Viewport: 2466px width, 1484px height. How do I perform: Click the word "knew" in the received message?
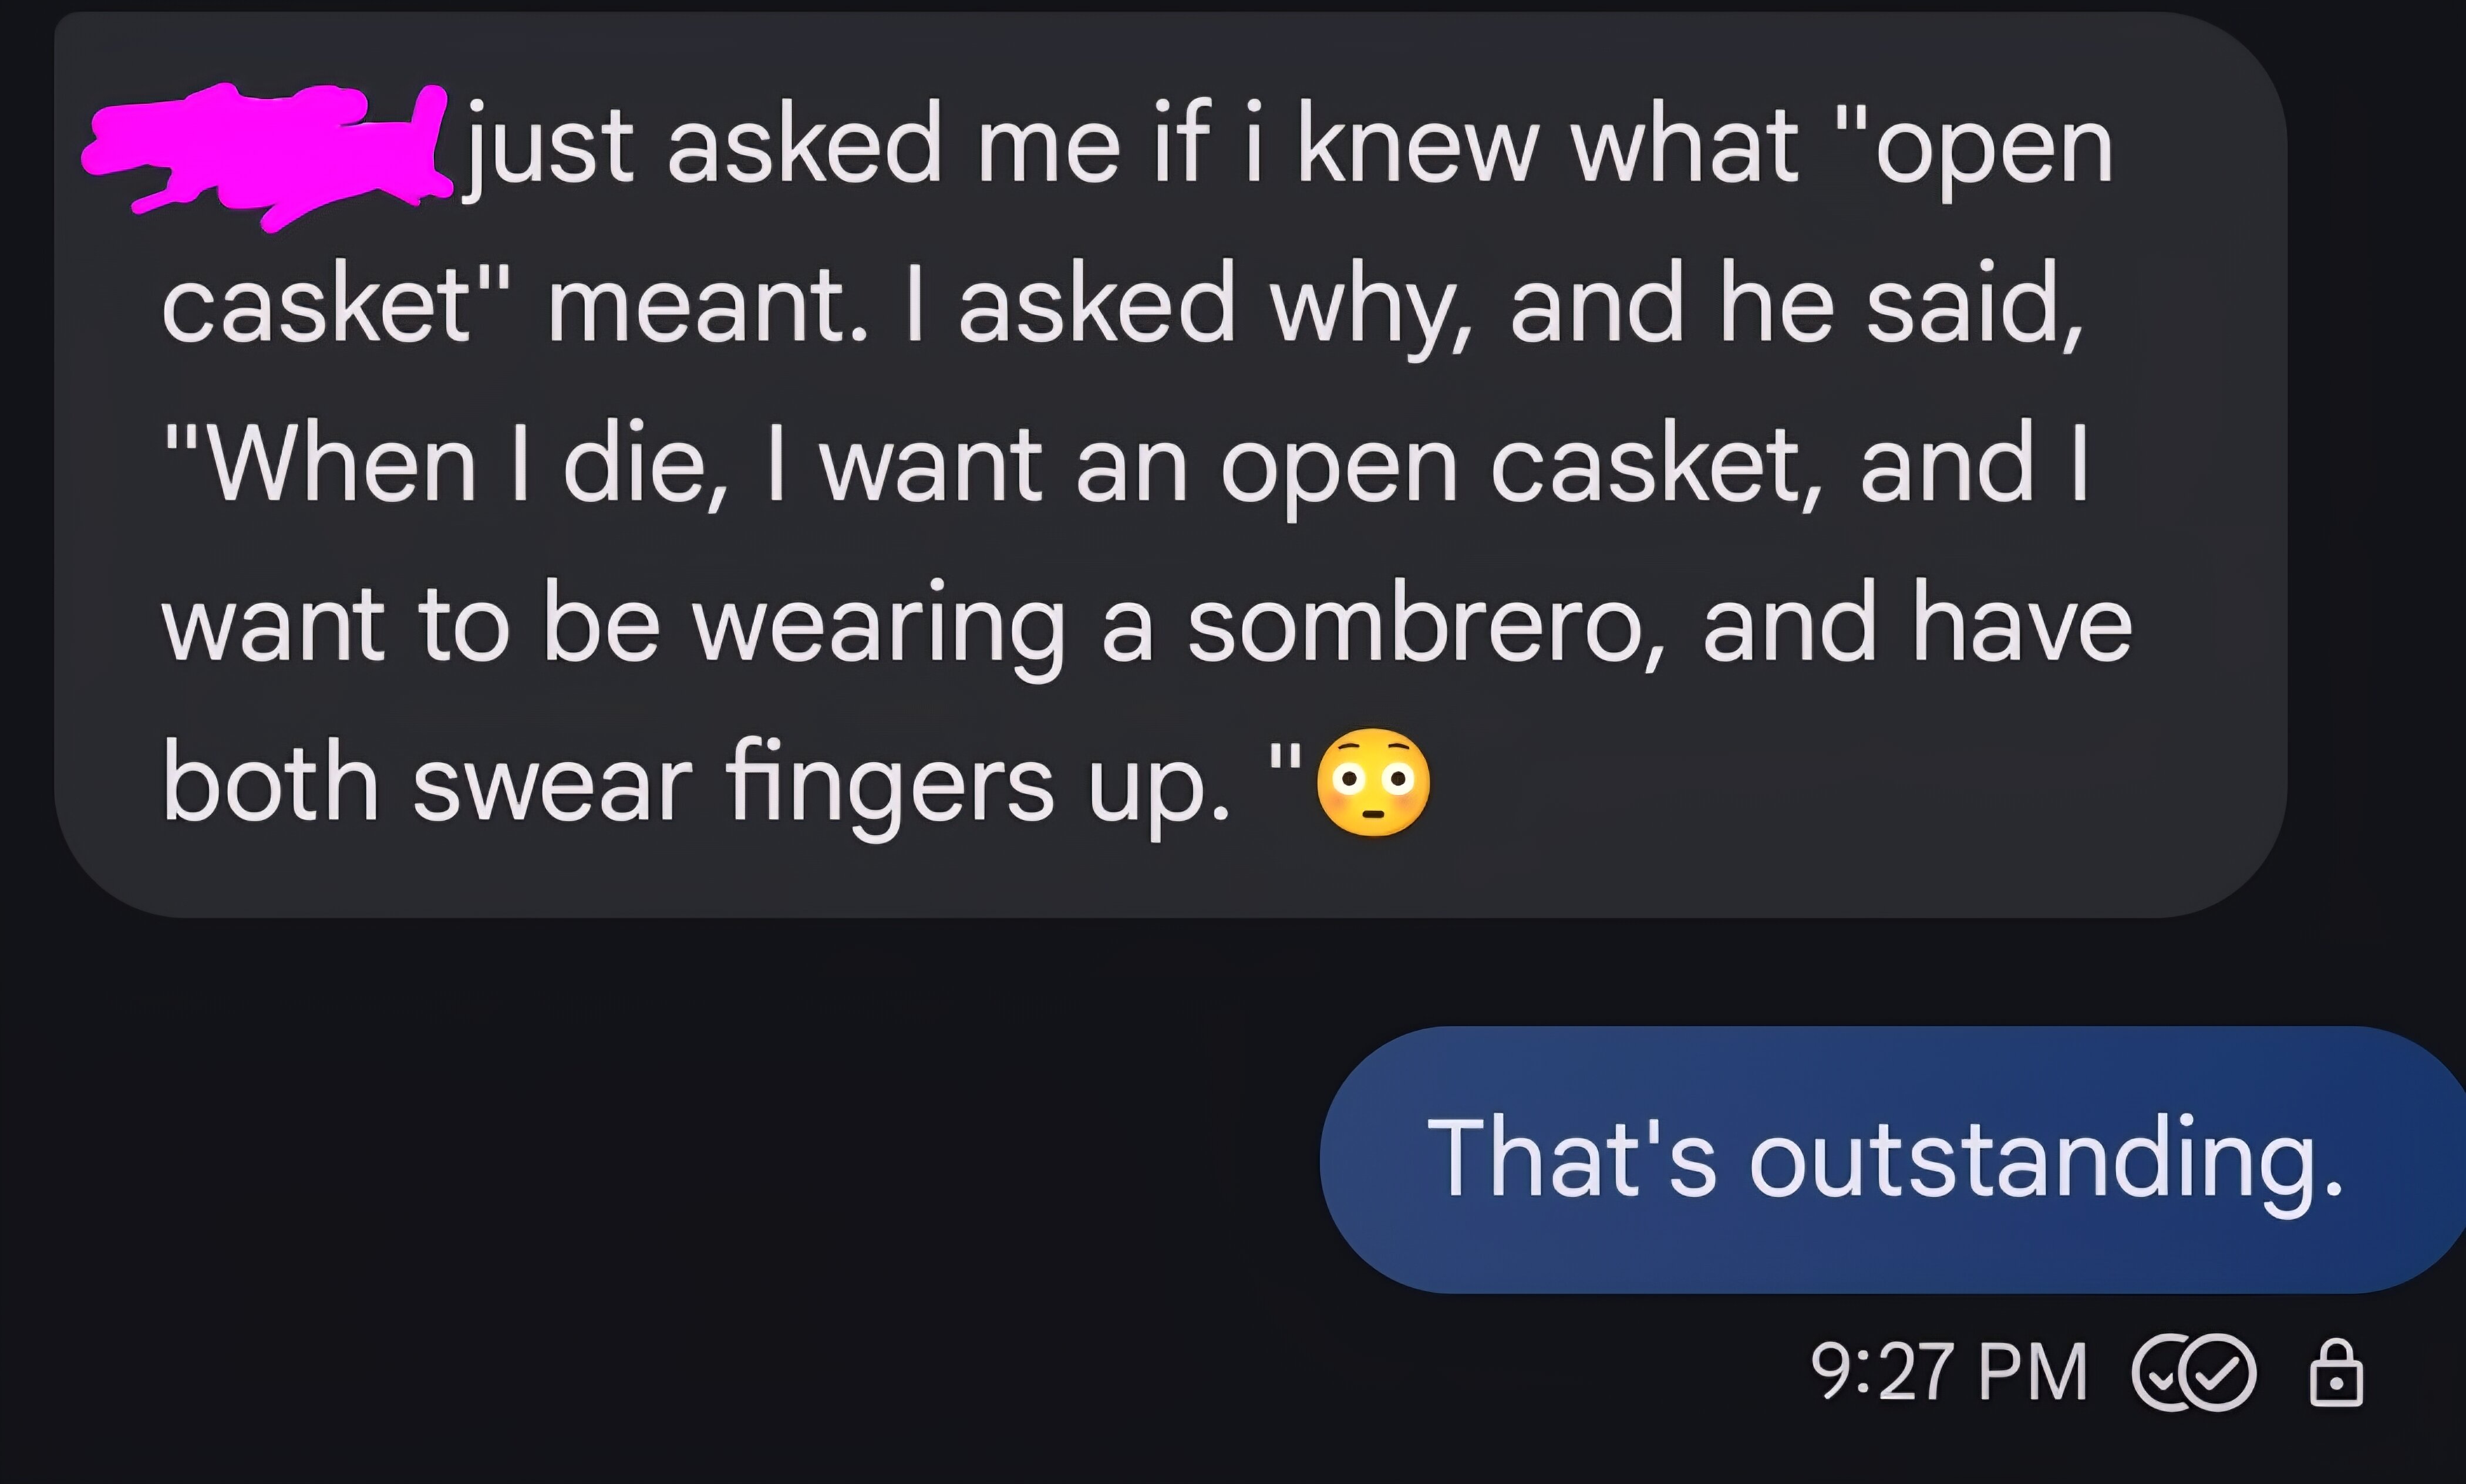click(1417, 144)
